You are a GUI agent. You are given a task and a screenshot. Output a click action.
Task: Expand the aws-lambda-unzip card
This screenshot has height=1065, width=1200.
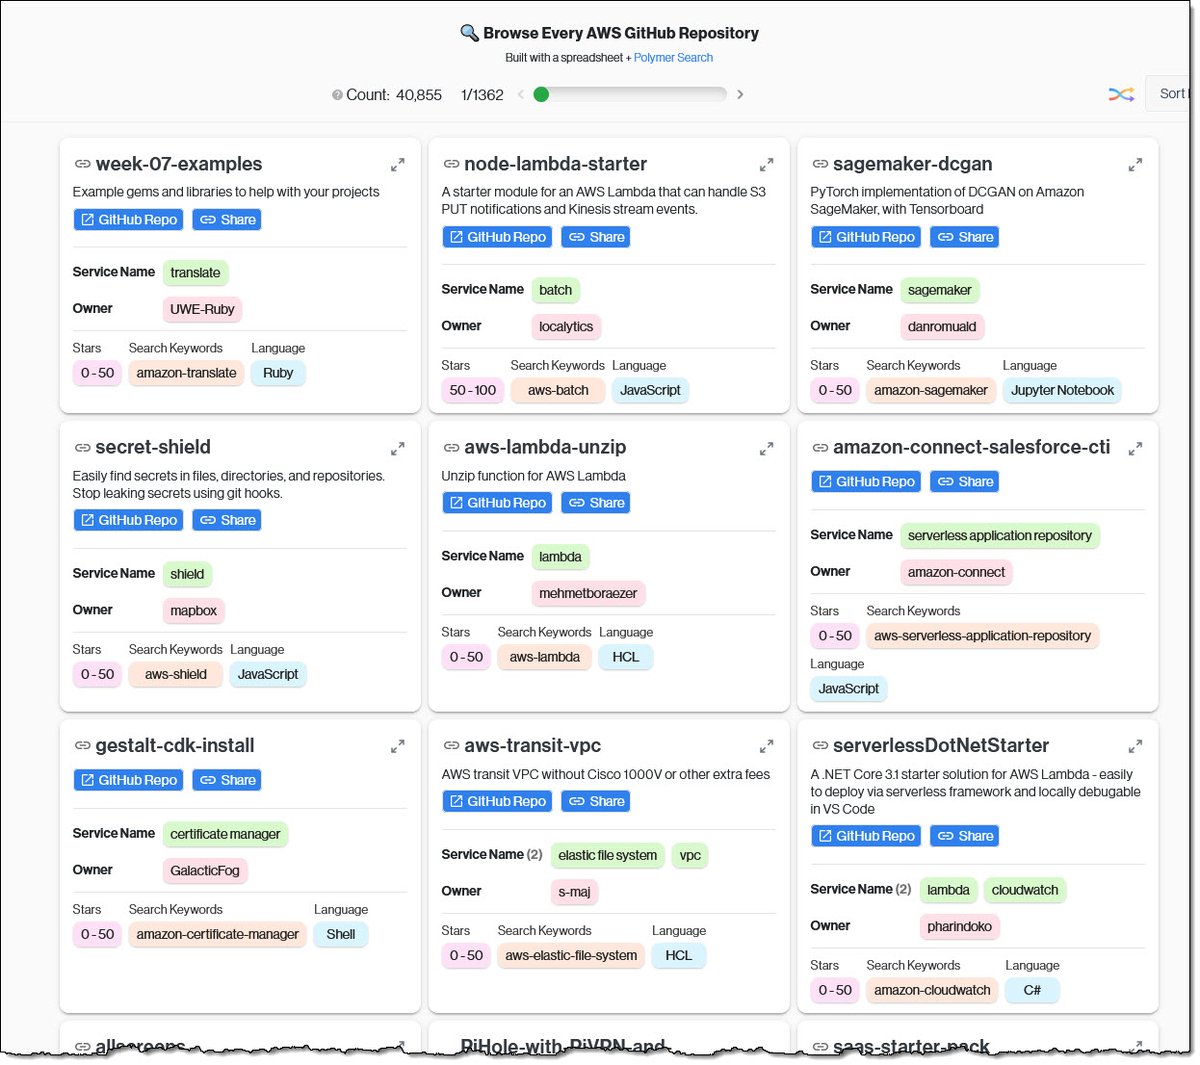[x=766, y=449]
